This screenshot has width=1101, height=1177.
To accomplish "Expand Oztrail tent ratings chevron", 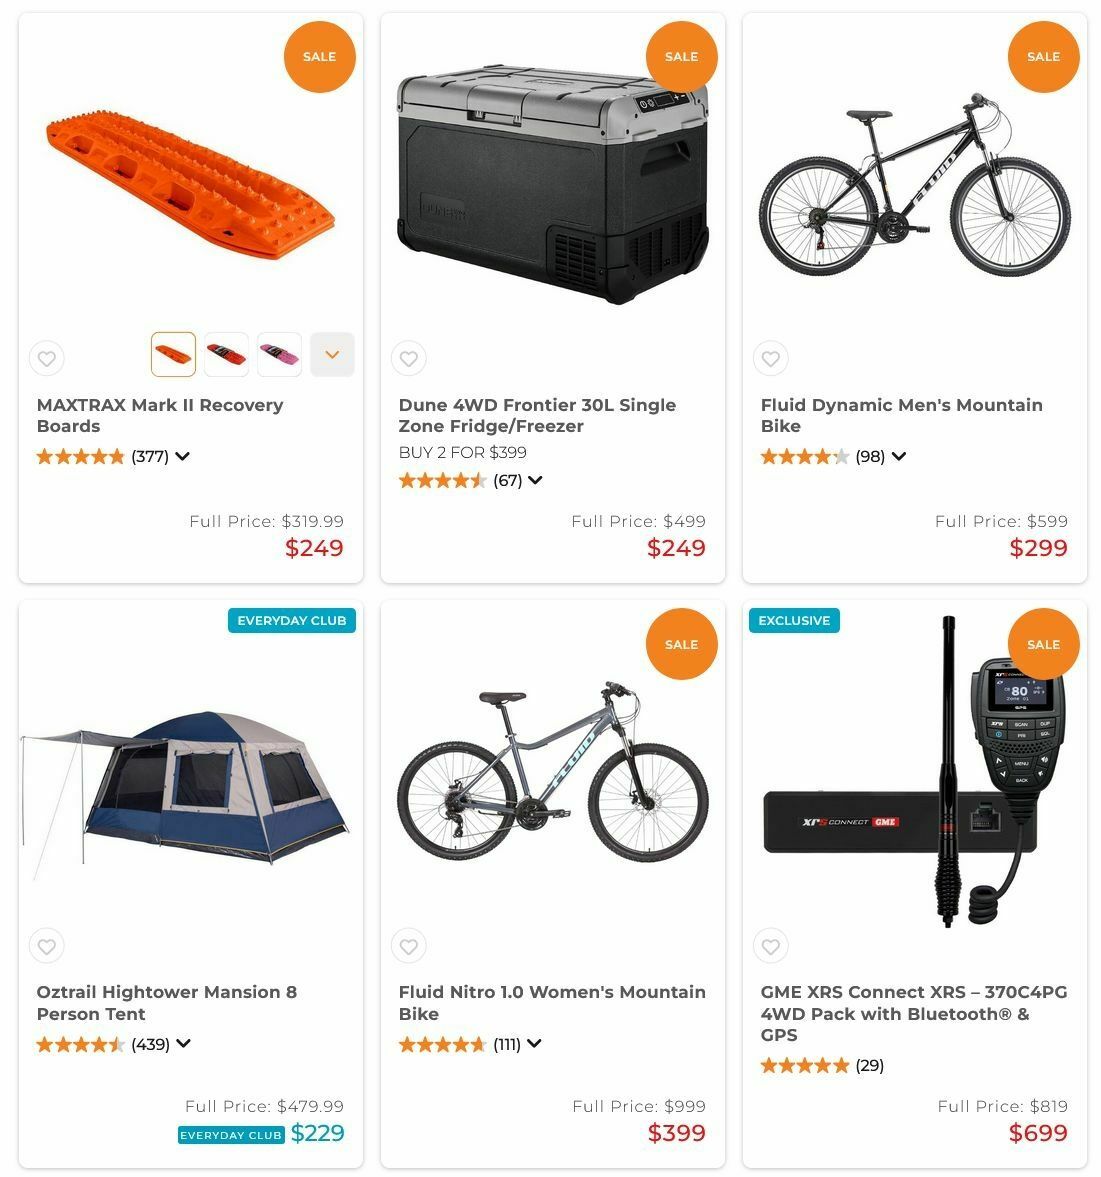I will [183, 1044].
